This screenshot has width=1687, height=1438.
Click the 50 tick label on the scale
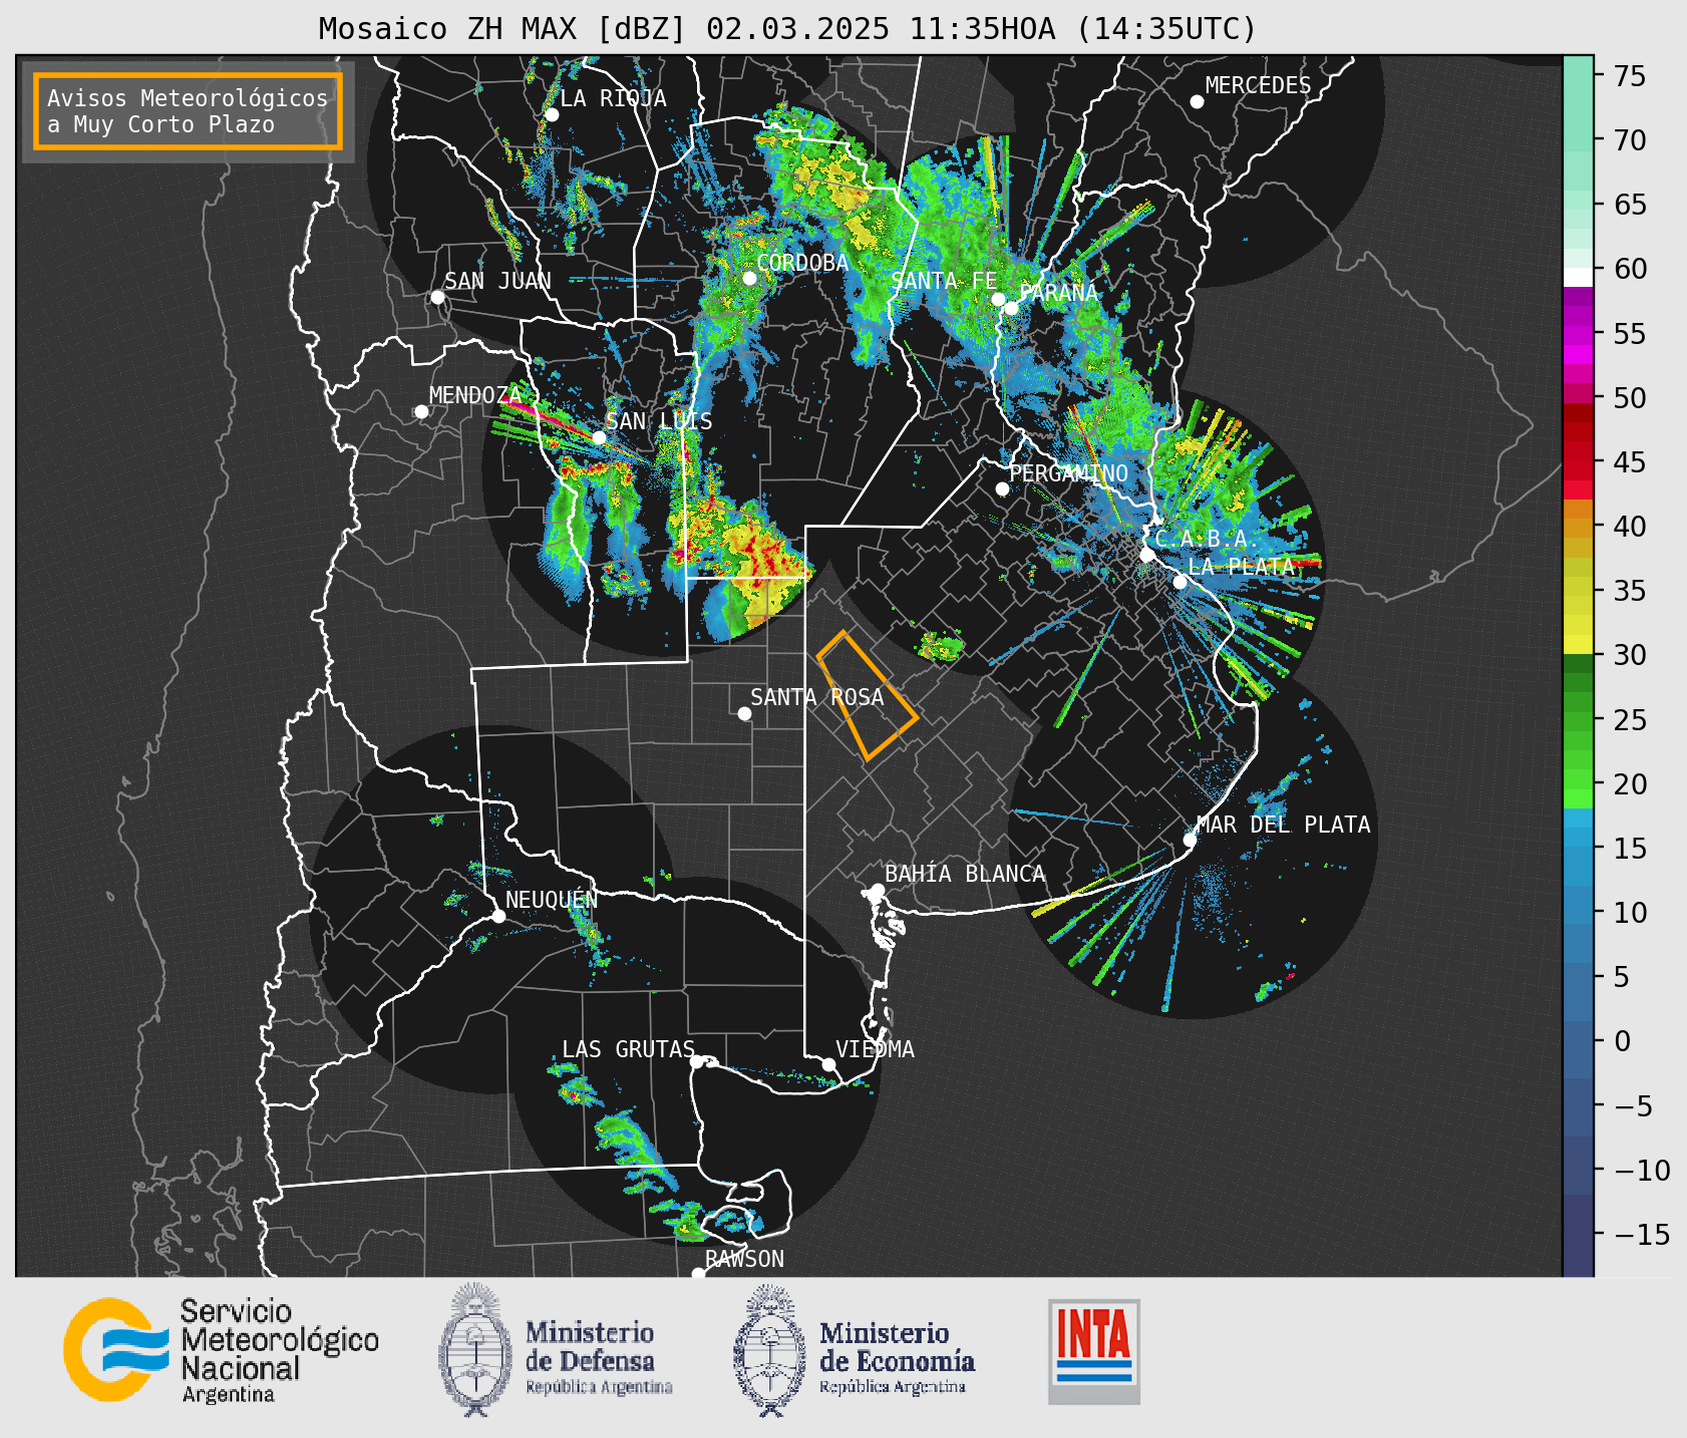1629,398
